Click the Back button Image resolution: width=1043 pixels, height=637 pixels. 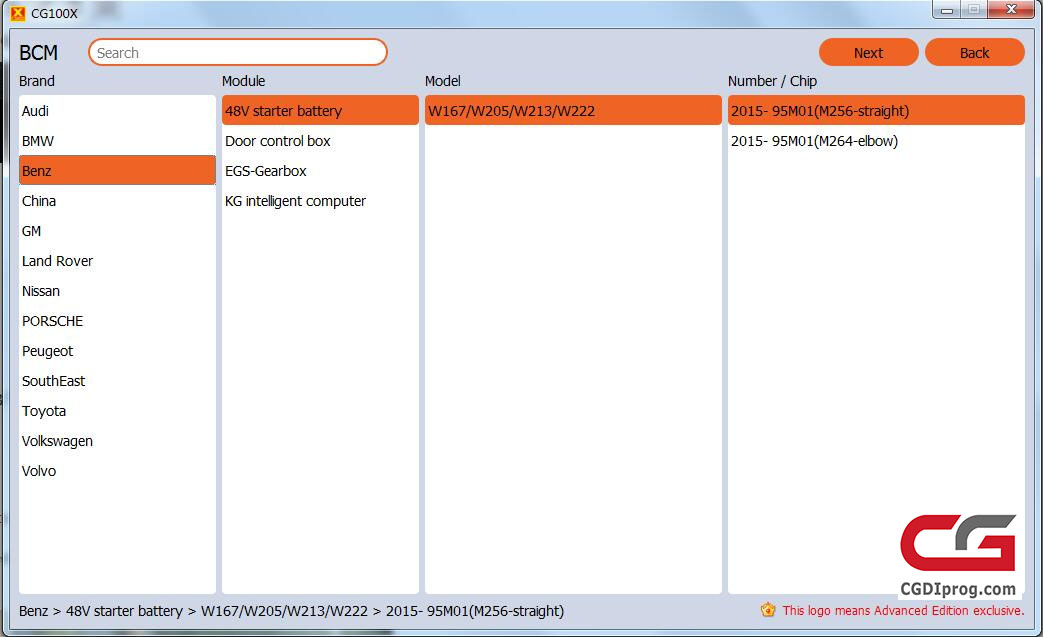click(974, 53)
